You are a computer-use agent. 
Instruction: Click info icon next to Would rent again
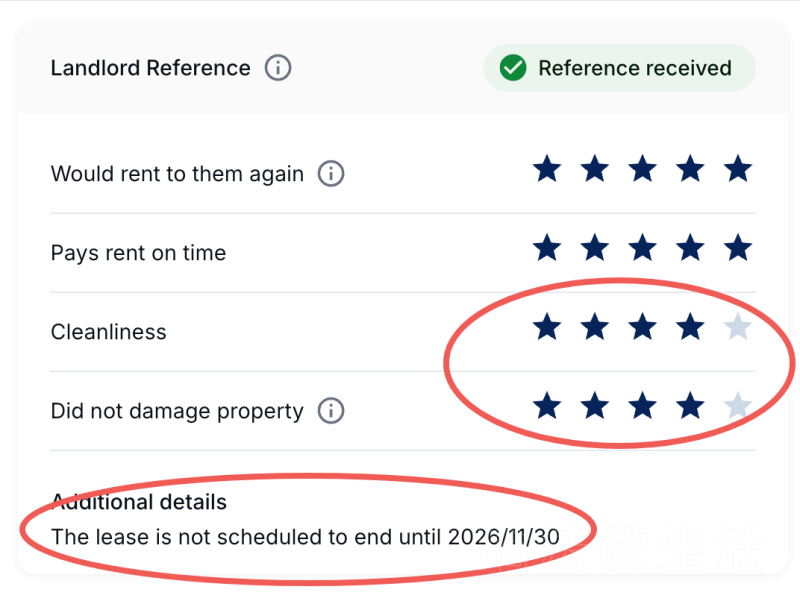[331, 173]
